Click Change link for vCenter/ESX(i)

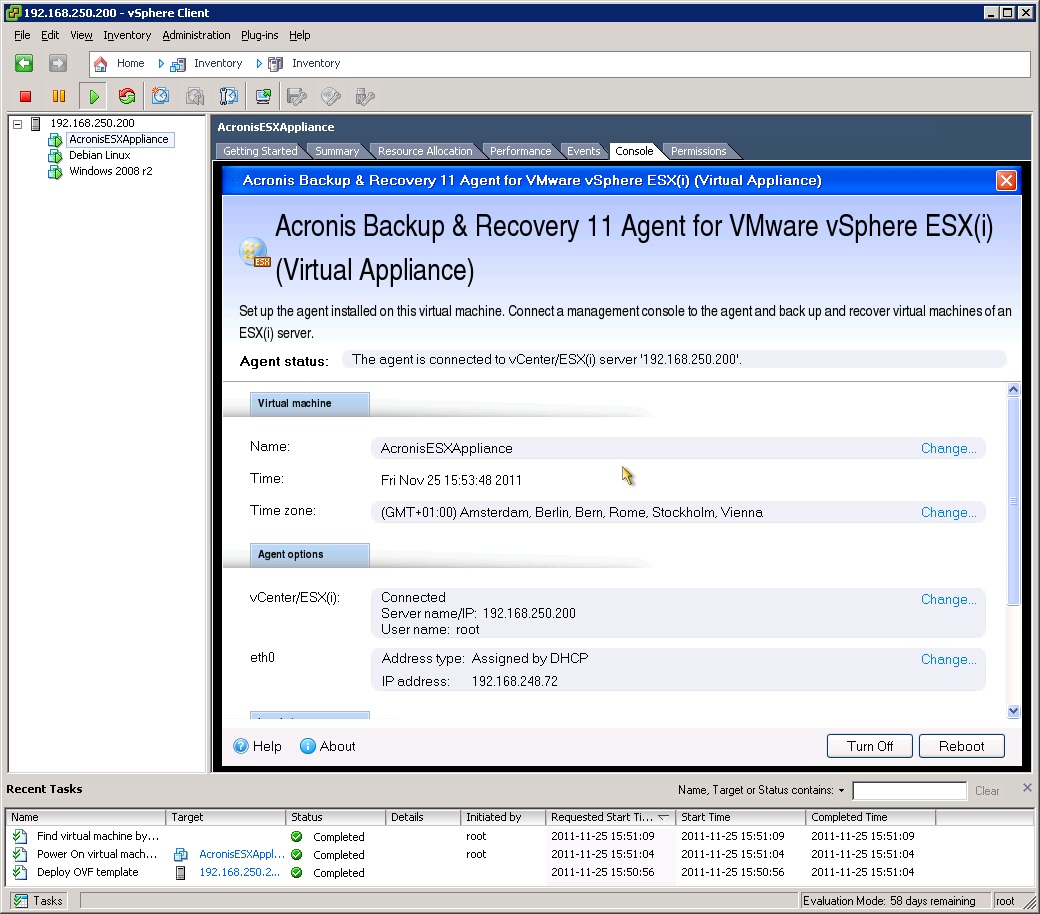pos(948,600)
